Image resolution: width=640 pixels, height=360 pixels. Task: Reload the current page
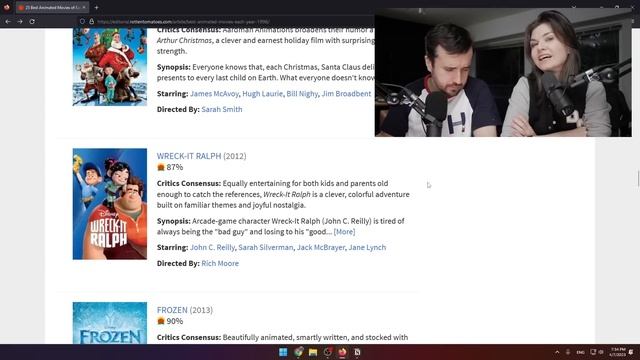coord(32,22)
